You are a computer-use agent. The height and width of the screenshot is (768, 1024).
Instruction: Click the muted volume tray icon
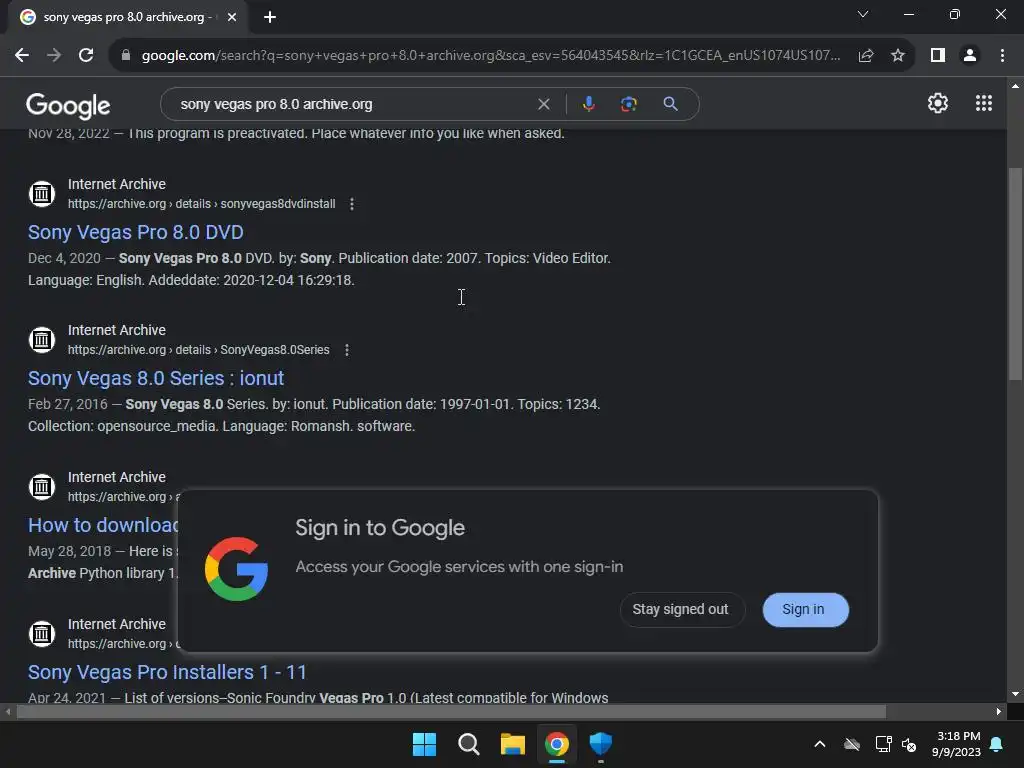[908, 744]
